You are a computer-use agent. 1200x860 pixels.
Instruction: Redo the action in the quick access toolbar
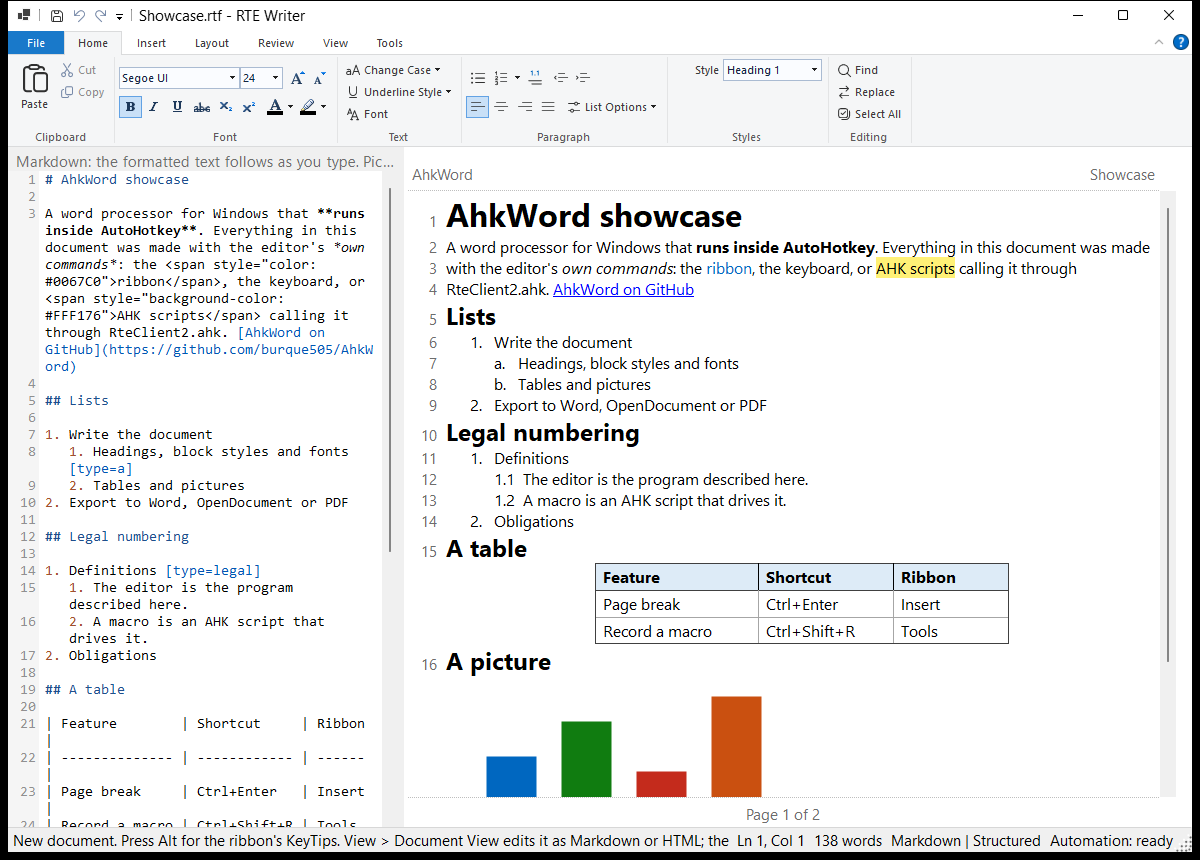click(100, 16)
